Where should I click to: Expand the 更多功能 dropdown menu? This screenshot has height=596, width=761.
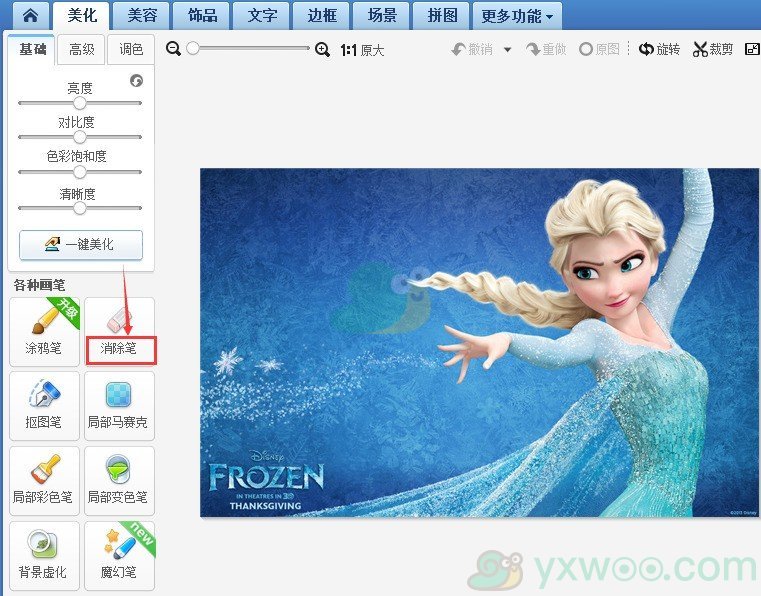(x=516, y=16)
